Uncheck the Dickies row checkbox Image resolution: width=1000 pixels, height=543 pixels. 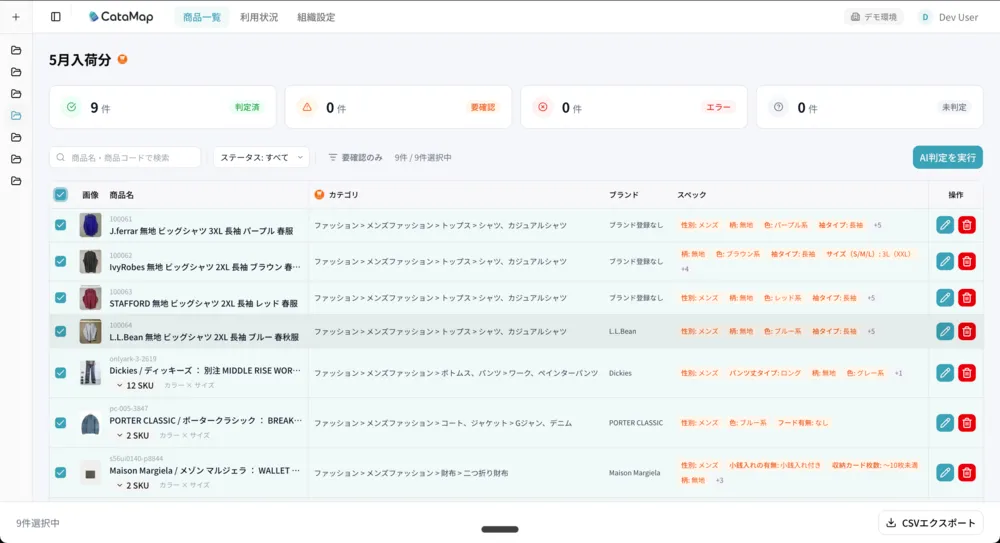(x=61, y=373)
